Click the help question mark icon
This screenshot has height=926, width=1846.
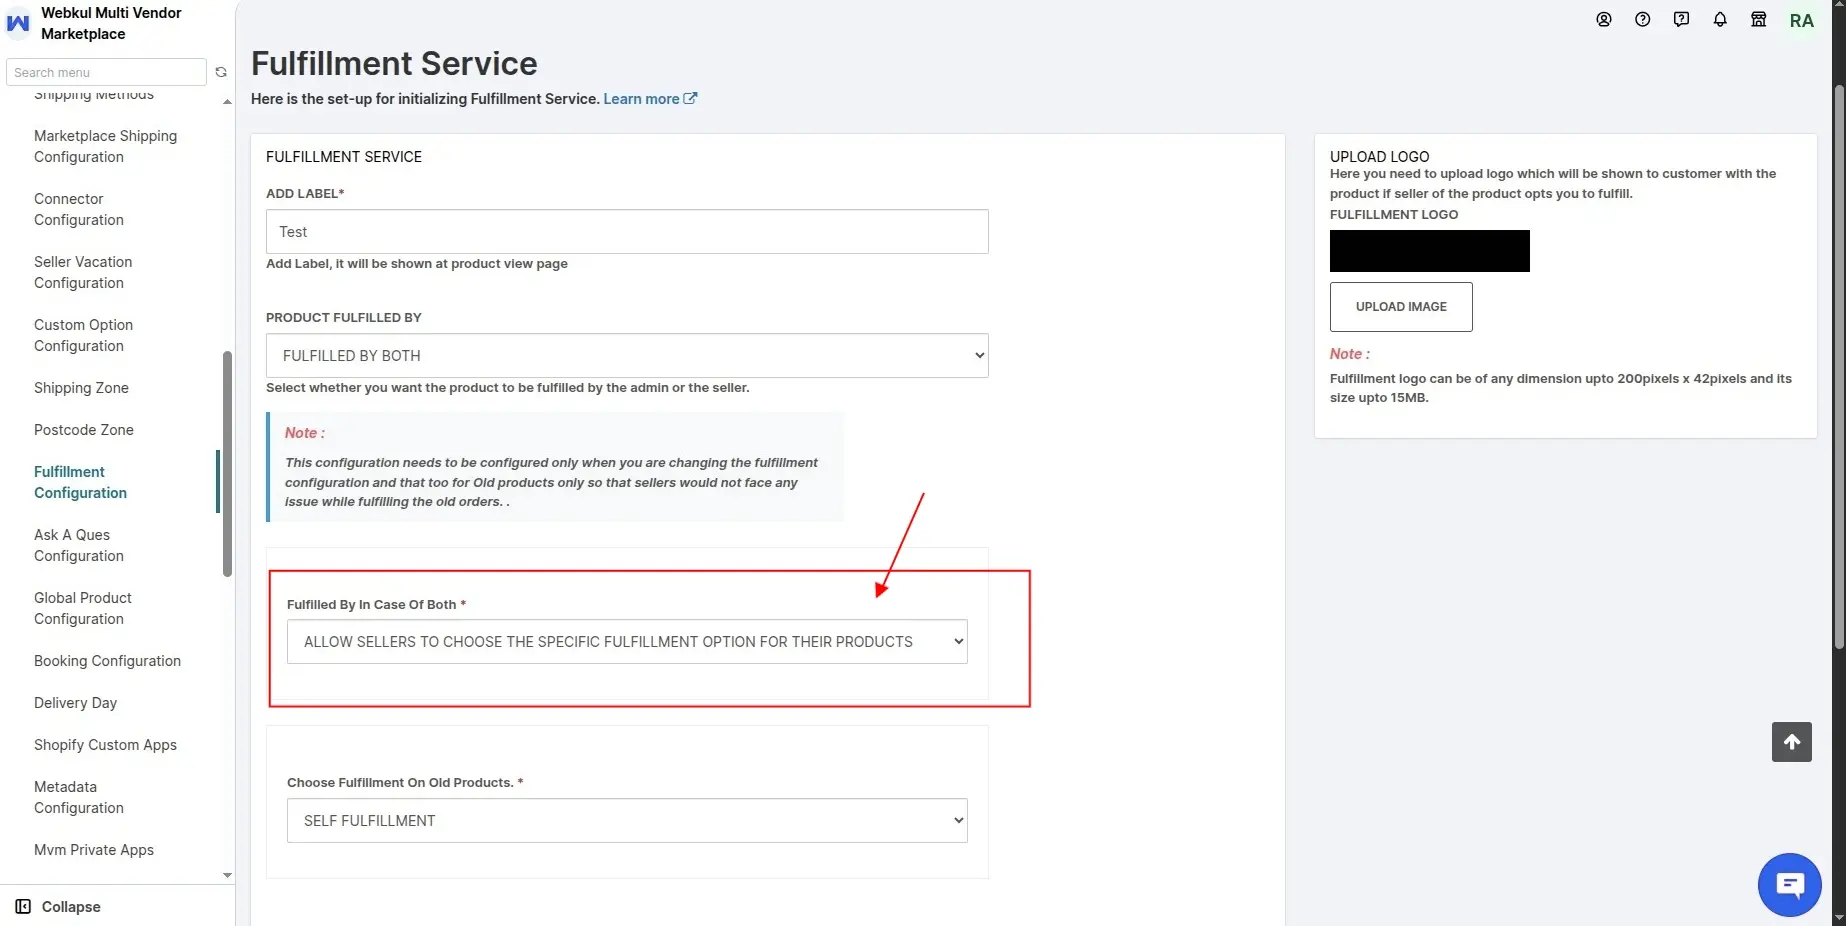[x=1643, y=19]
